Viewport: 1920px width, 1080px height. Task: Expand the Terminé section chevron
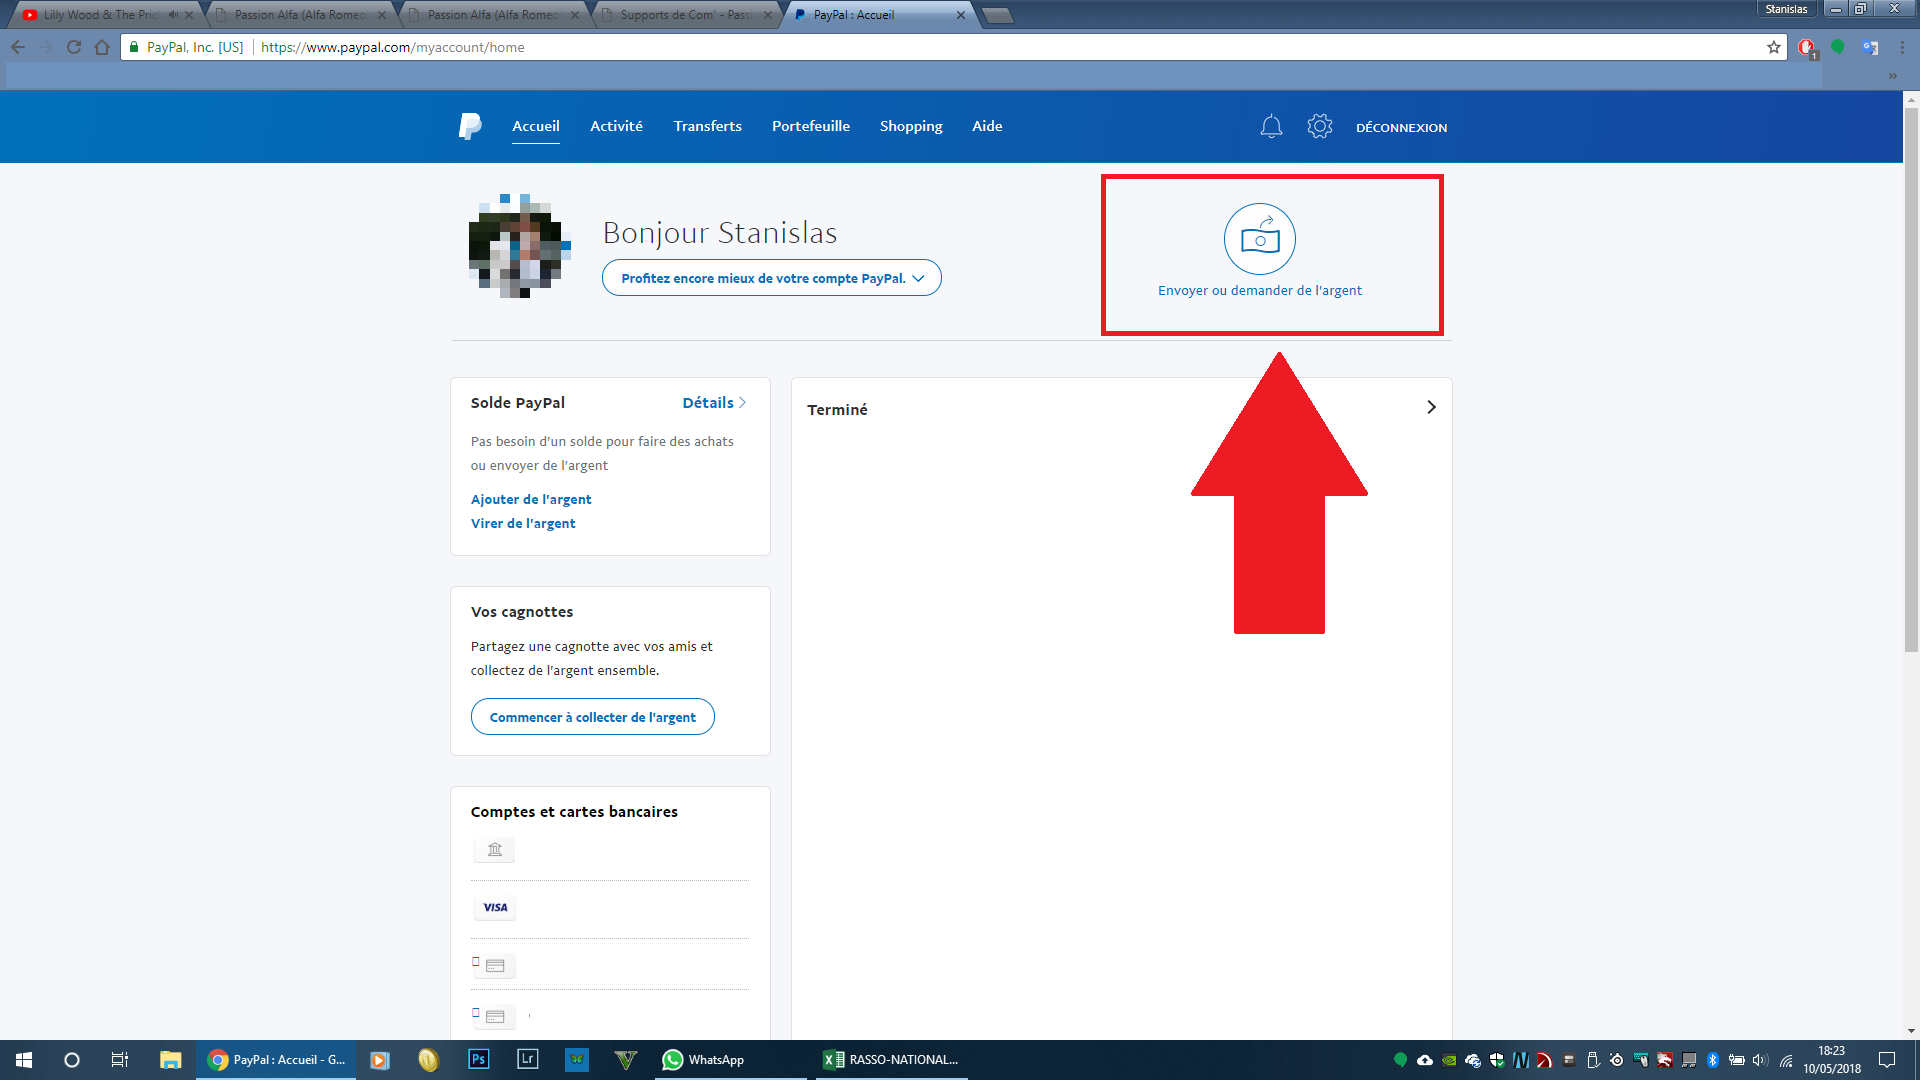1431,407
